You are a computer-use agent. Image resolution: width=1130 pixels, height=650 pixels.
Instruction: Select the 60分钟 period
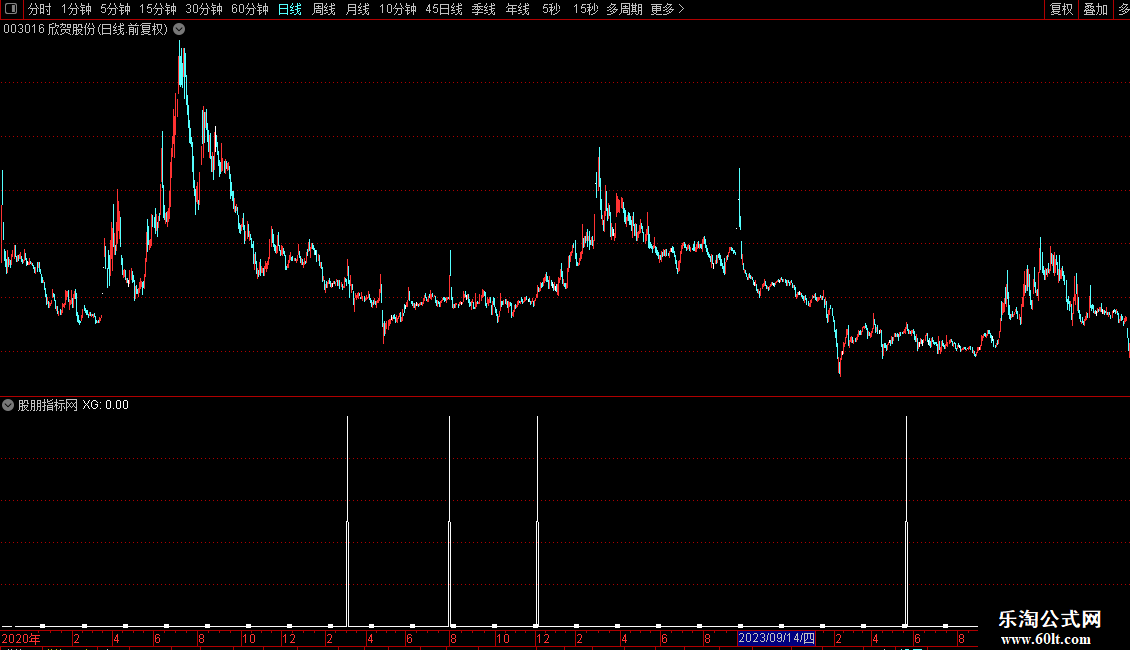249,9
